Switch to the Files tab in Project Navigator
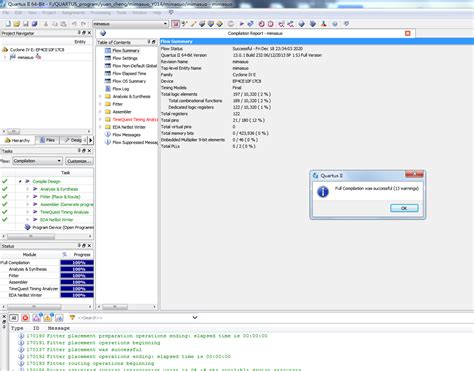This screenshot has height=371, width=474. coord(48,140)
